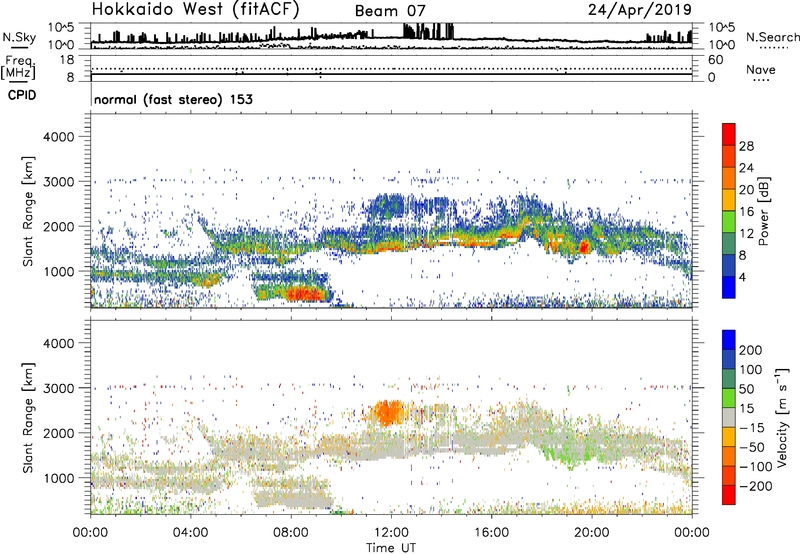Screen dimensions: 800x554
Task: Click the 'CPID' label
Action: (x=22, y=95)
